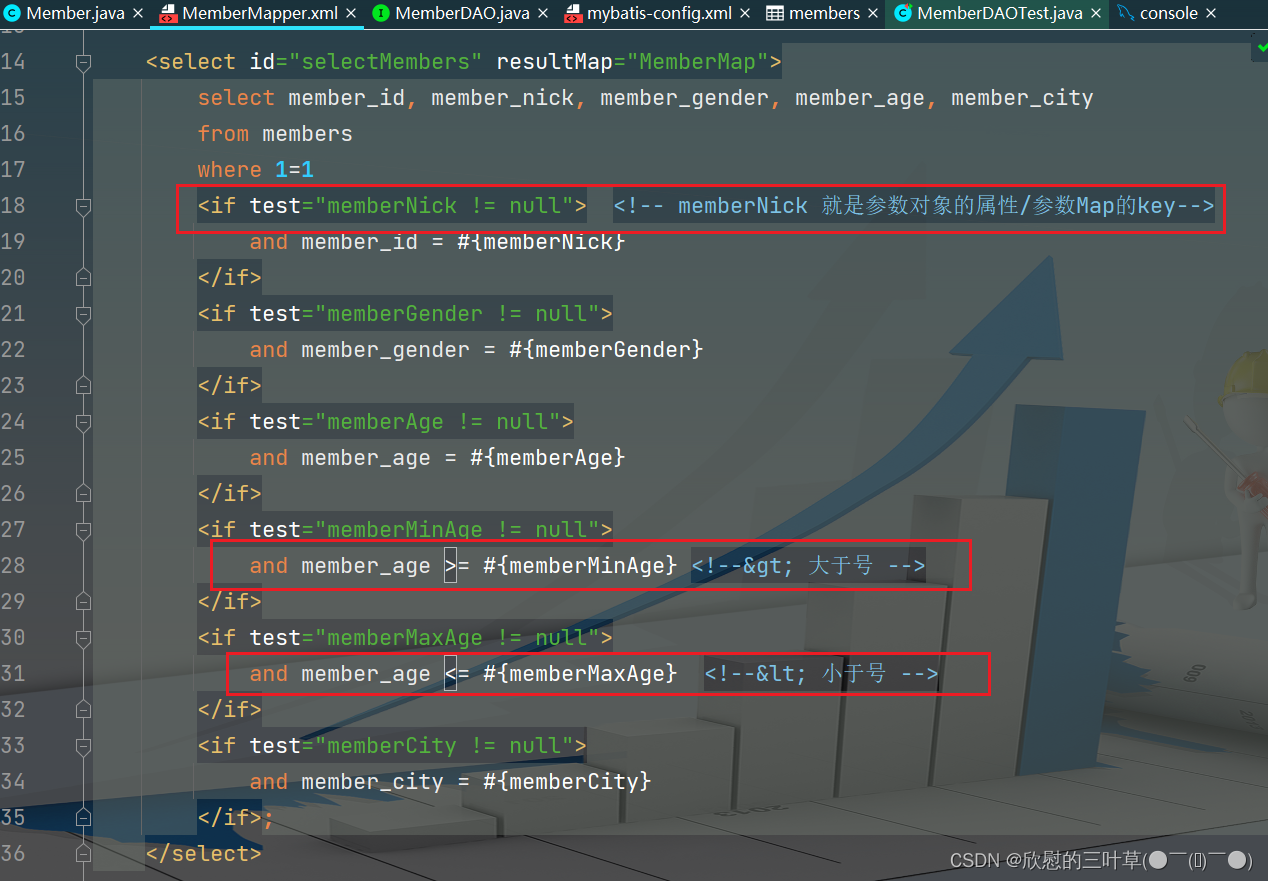Close the members table tab
This screenshot has height=881, width=1268.
(873, 14)
